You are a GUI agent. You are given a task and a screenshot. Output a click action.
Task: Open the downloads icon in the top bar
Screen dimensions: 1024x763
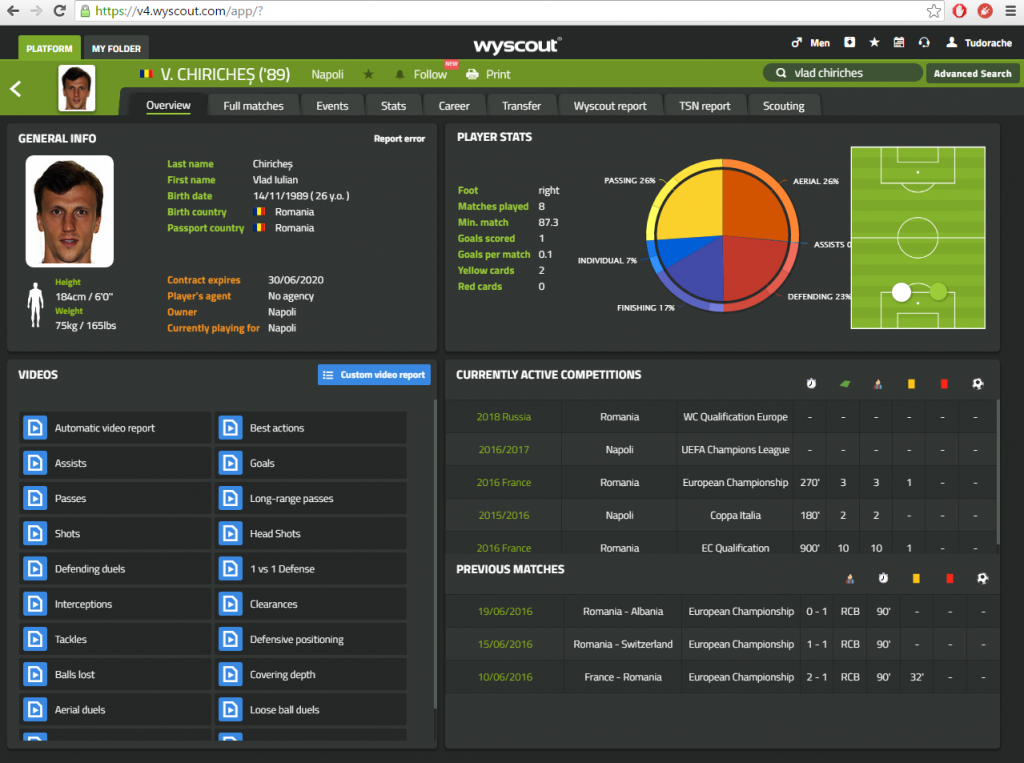click(850, 43)
